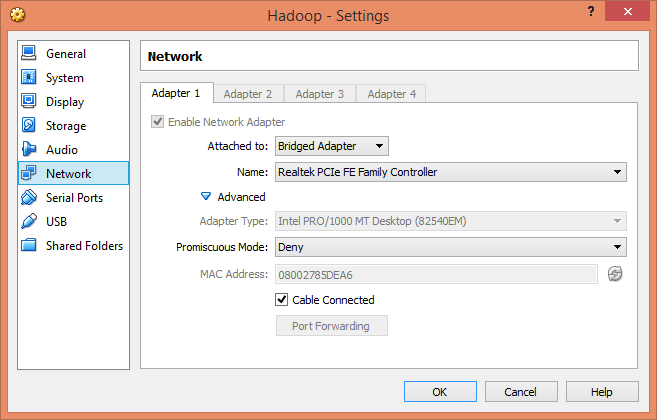Screen dimensions: 657x420
Task: Click the OK button
Action: pyautogui.click(x=440, y=391)
